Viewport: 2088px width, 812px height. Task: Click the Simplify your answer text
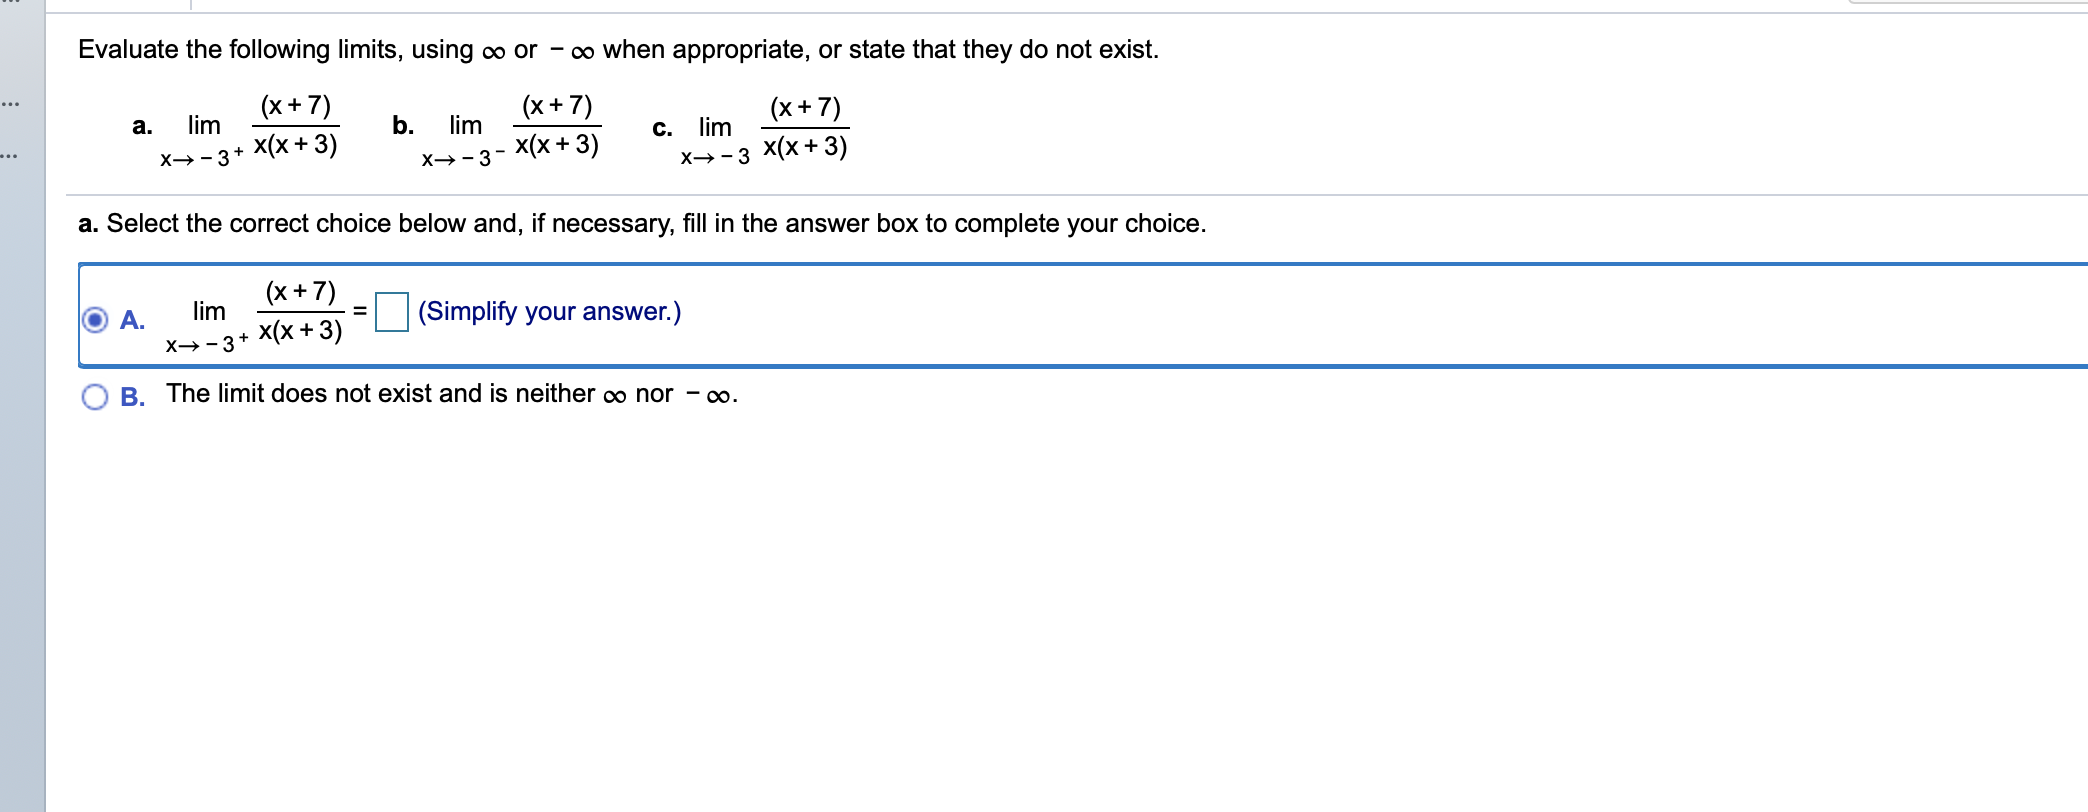click(x=549, y=312)
